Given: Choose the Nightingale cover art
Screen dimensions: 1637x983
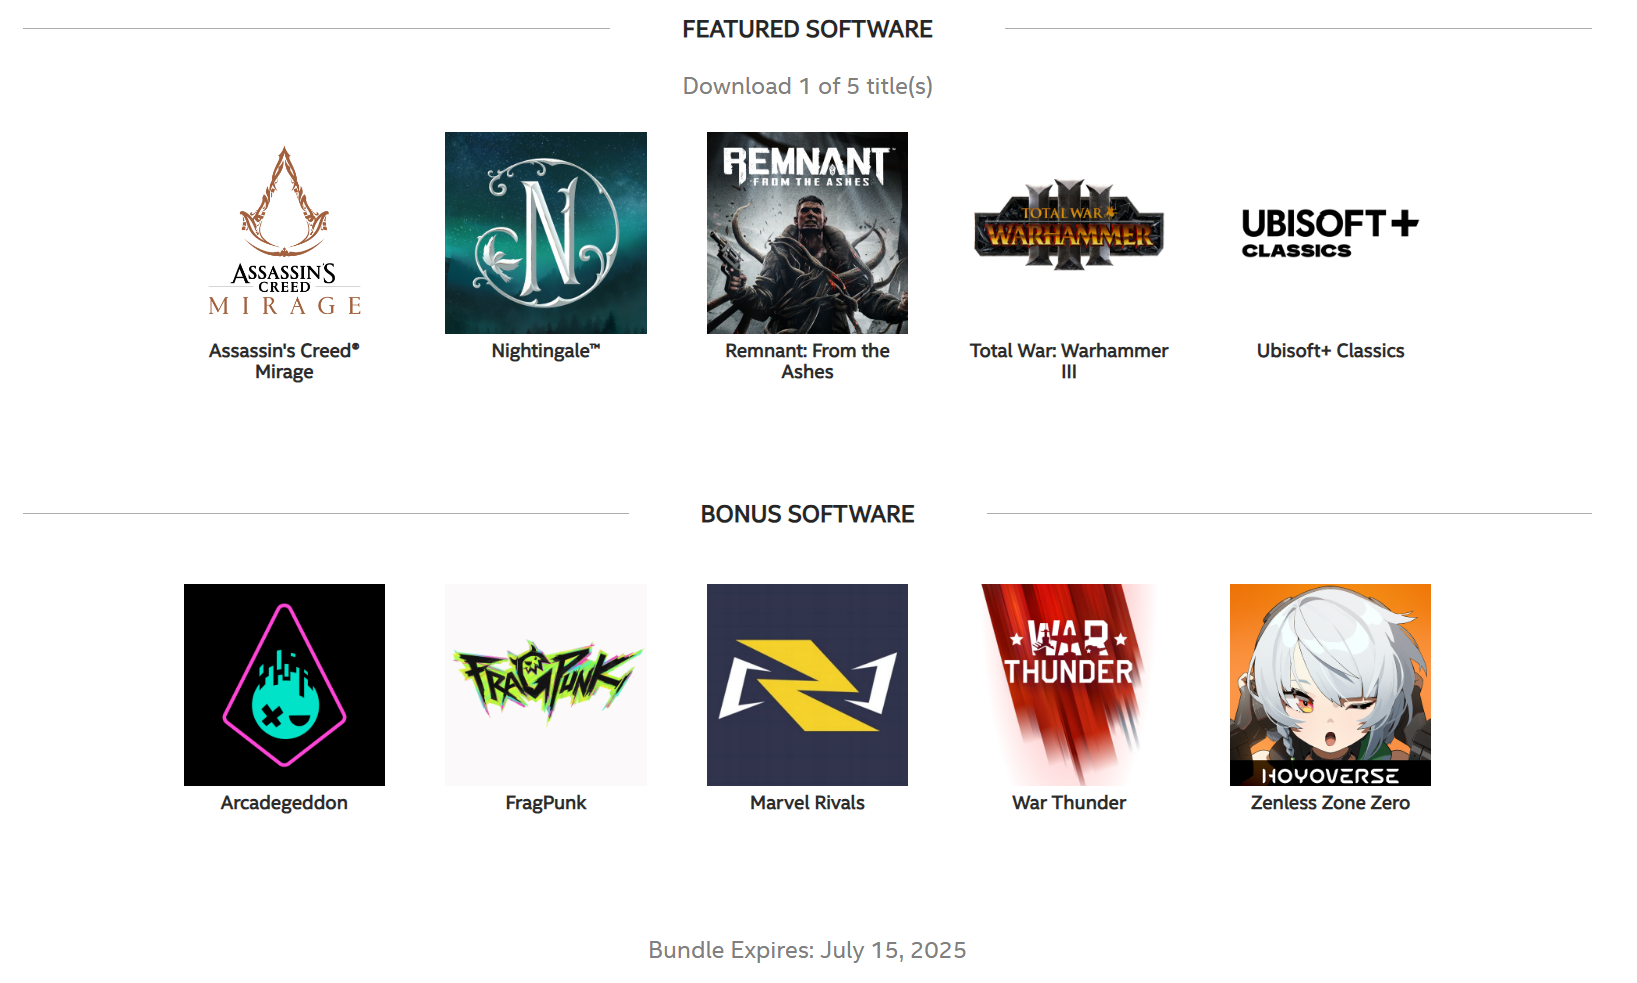Looking at the screenshot, I should [546, 232].
